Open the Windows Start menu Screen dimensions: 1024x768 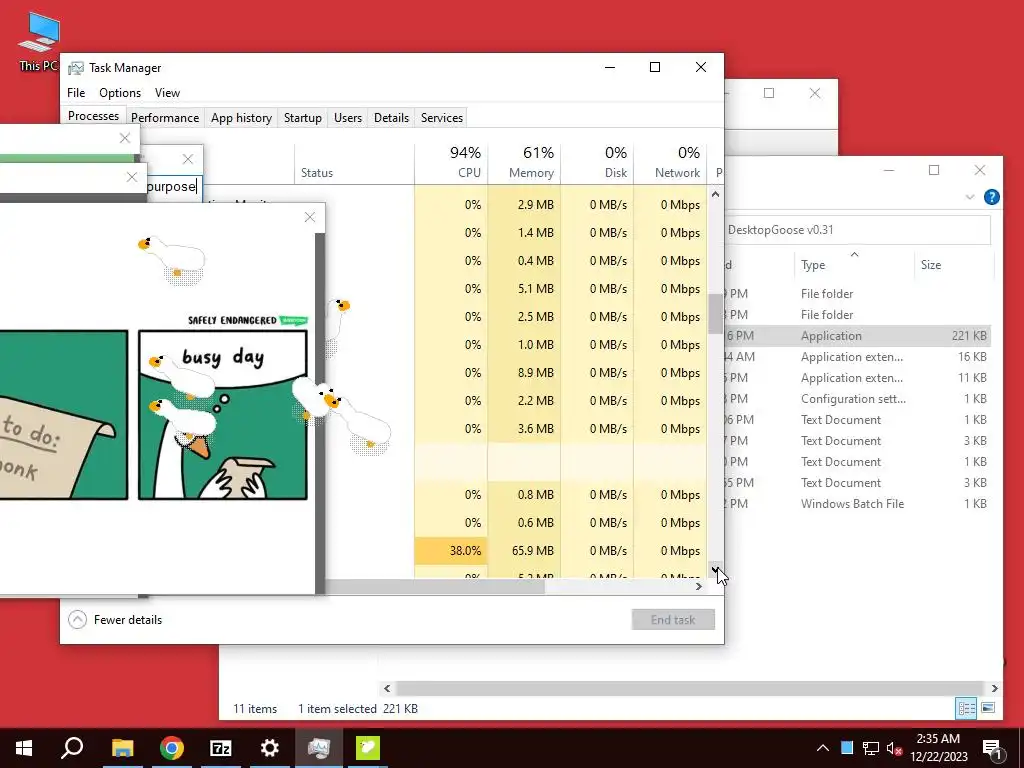coord(24,748)
